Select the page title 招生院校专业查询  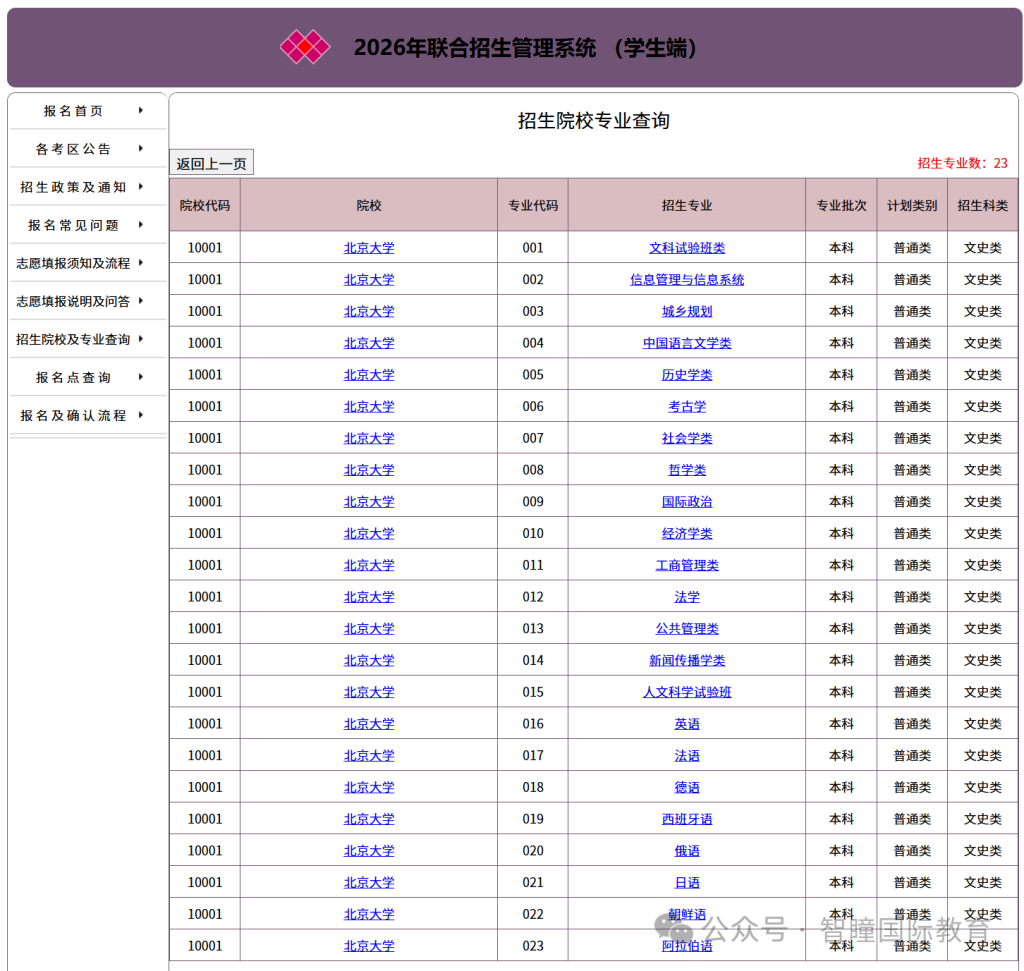594,121
